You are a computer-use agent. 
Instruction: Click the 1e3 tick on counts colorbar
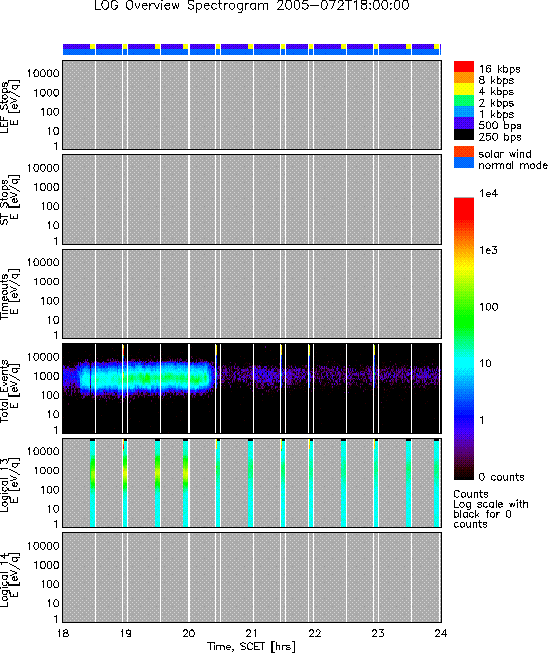pos(488,250)
